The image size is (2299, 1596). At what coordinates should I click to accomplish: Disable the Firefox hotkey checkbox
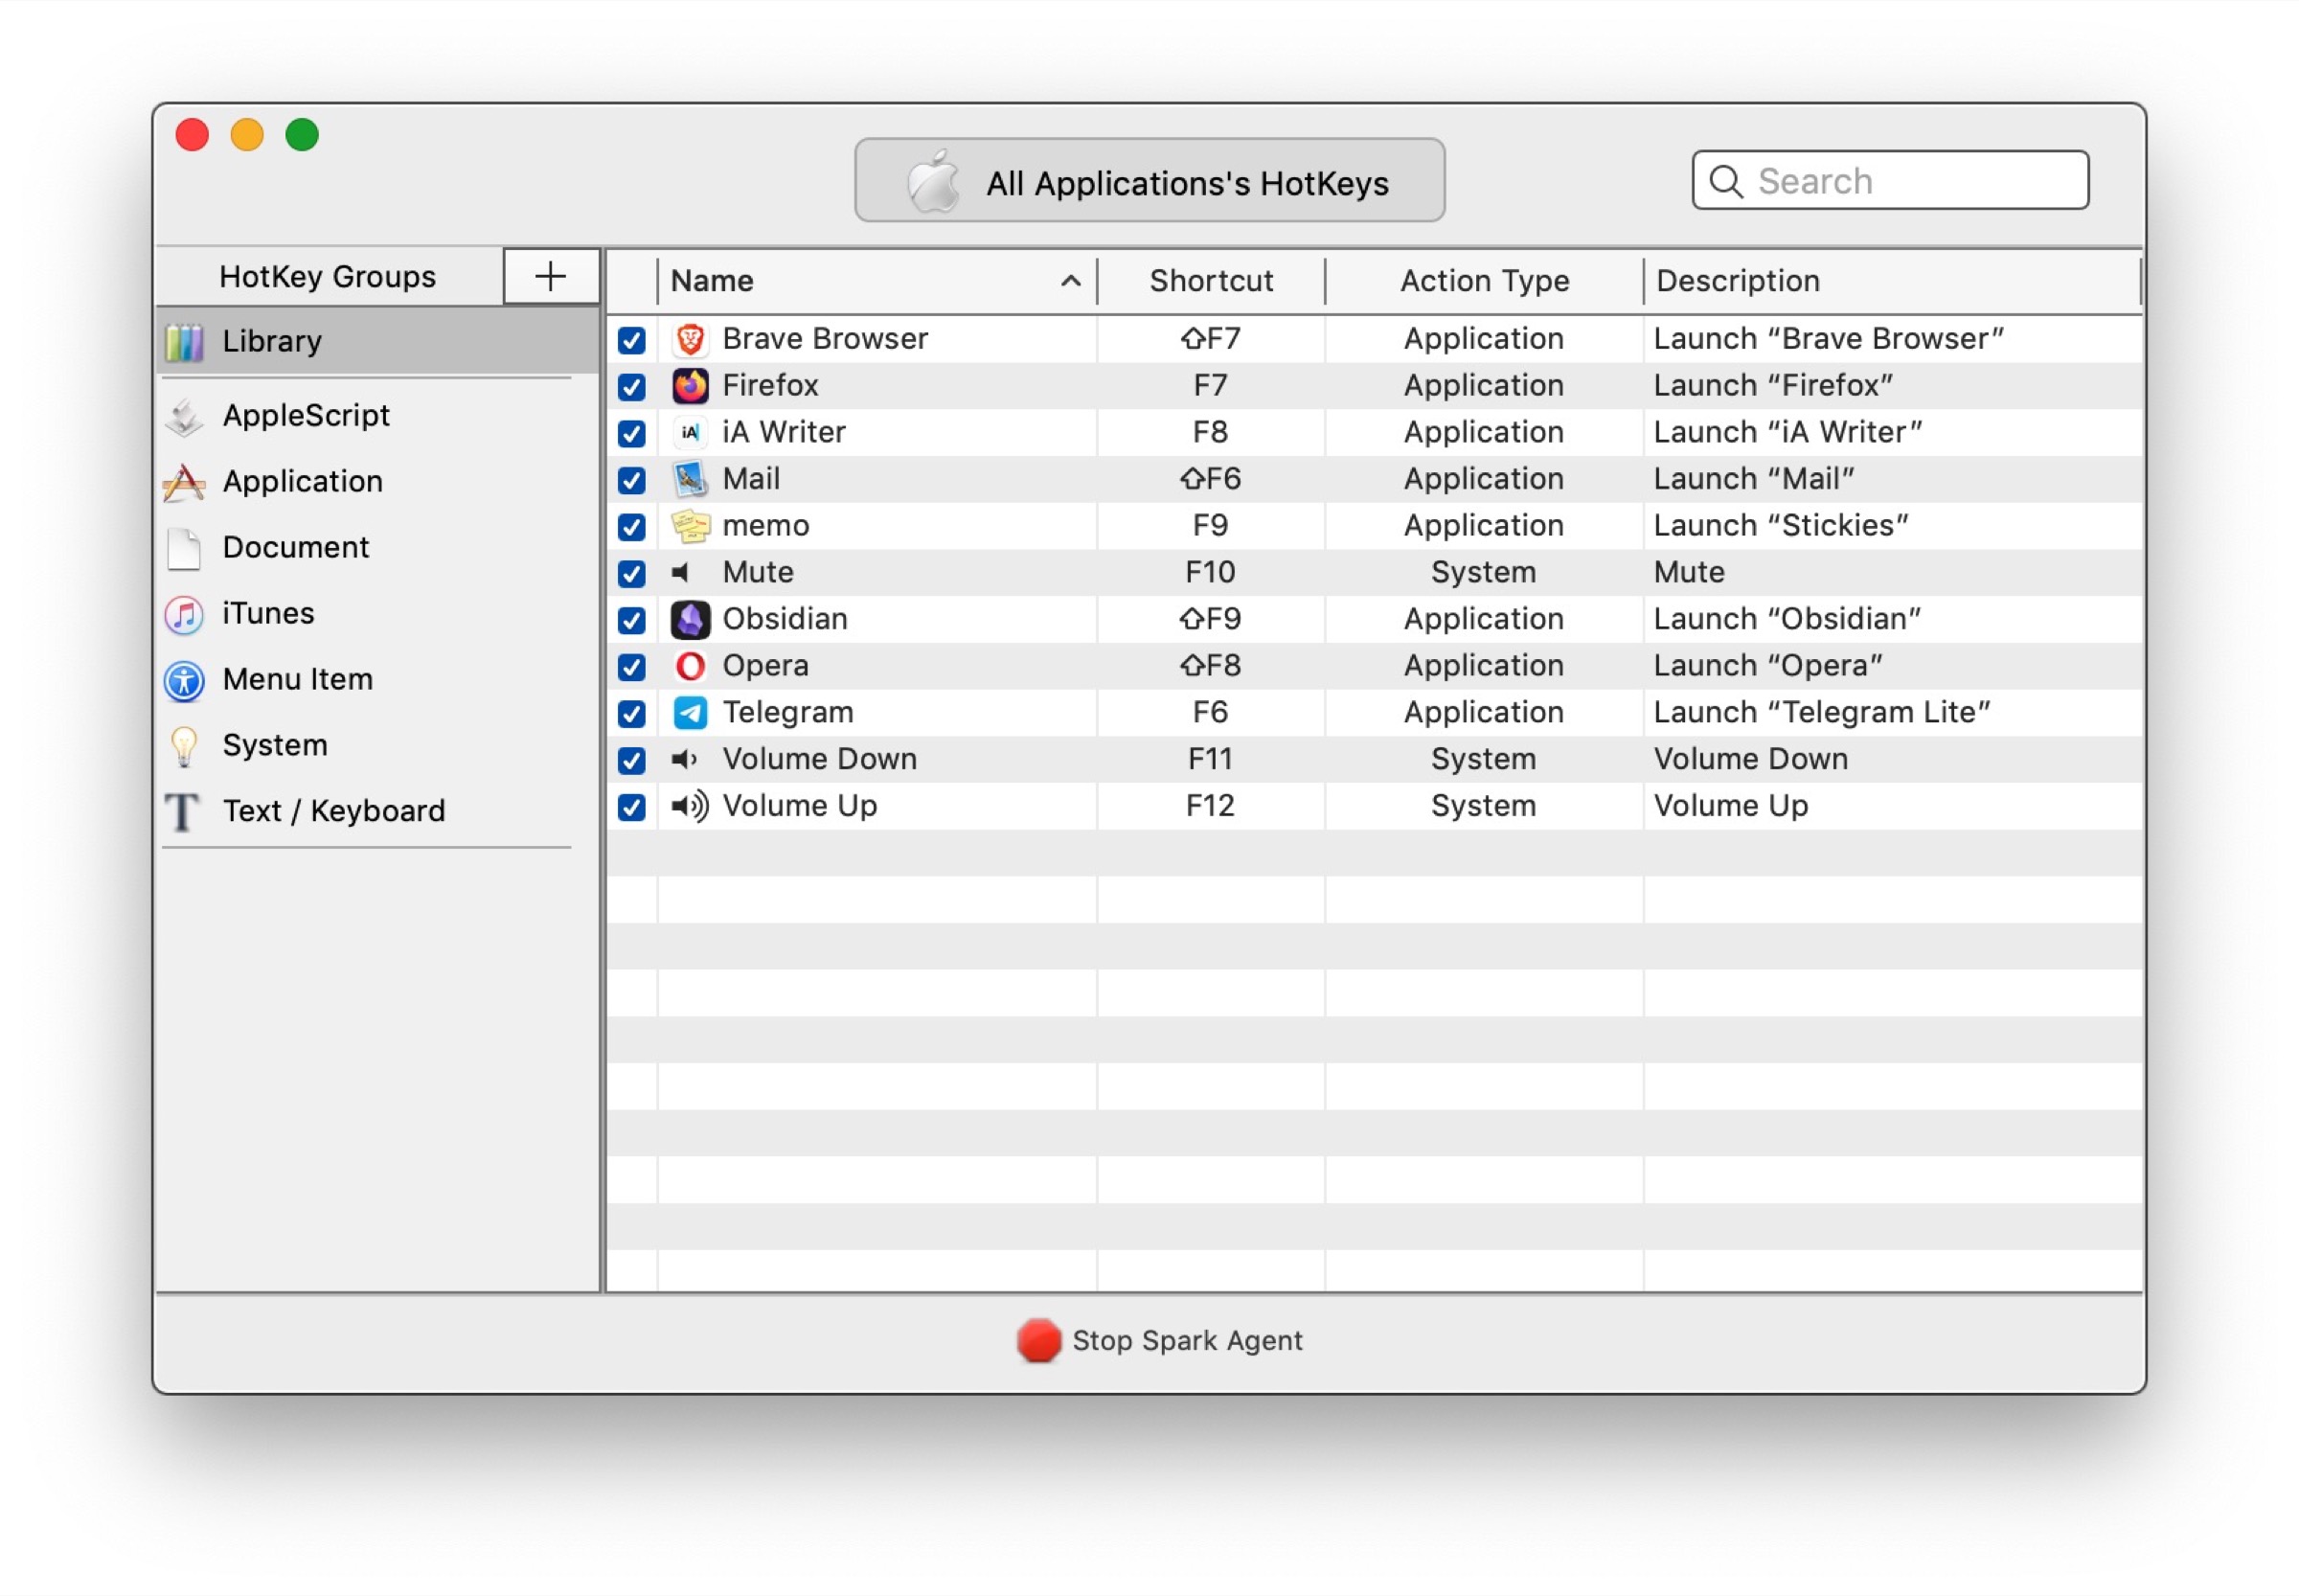[x=631, y=387]
